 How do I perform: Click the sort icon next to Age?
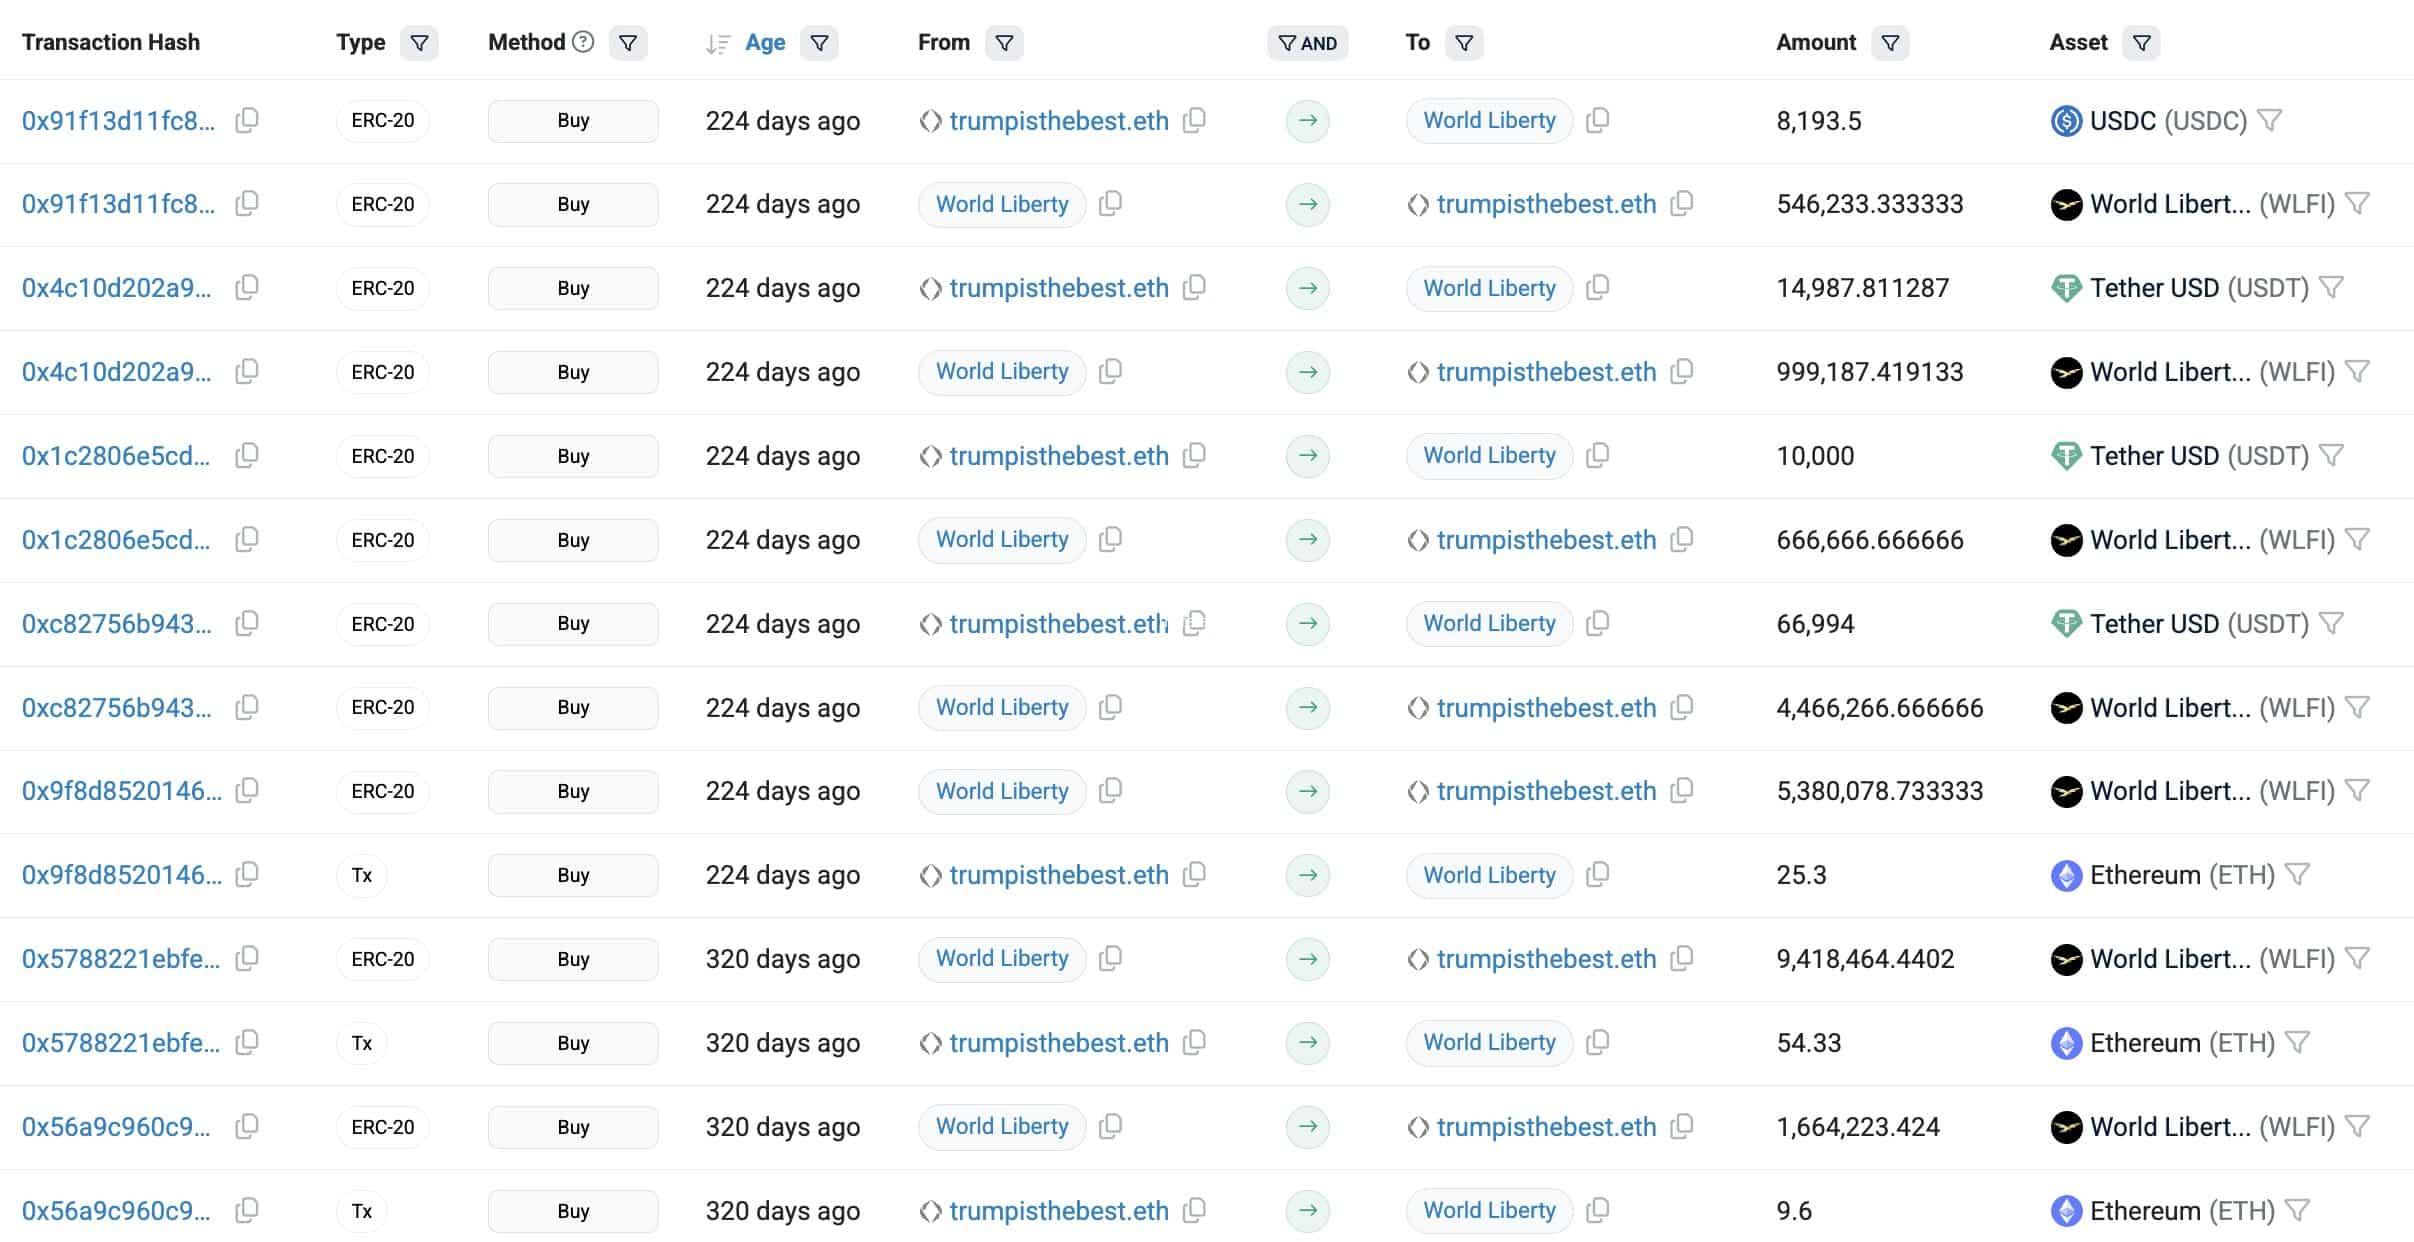point(717,43)
